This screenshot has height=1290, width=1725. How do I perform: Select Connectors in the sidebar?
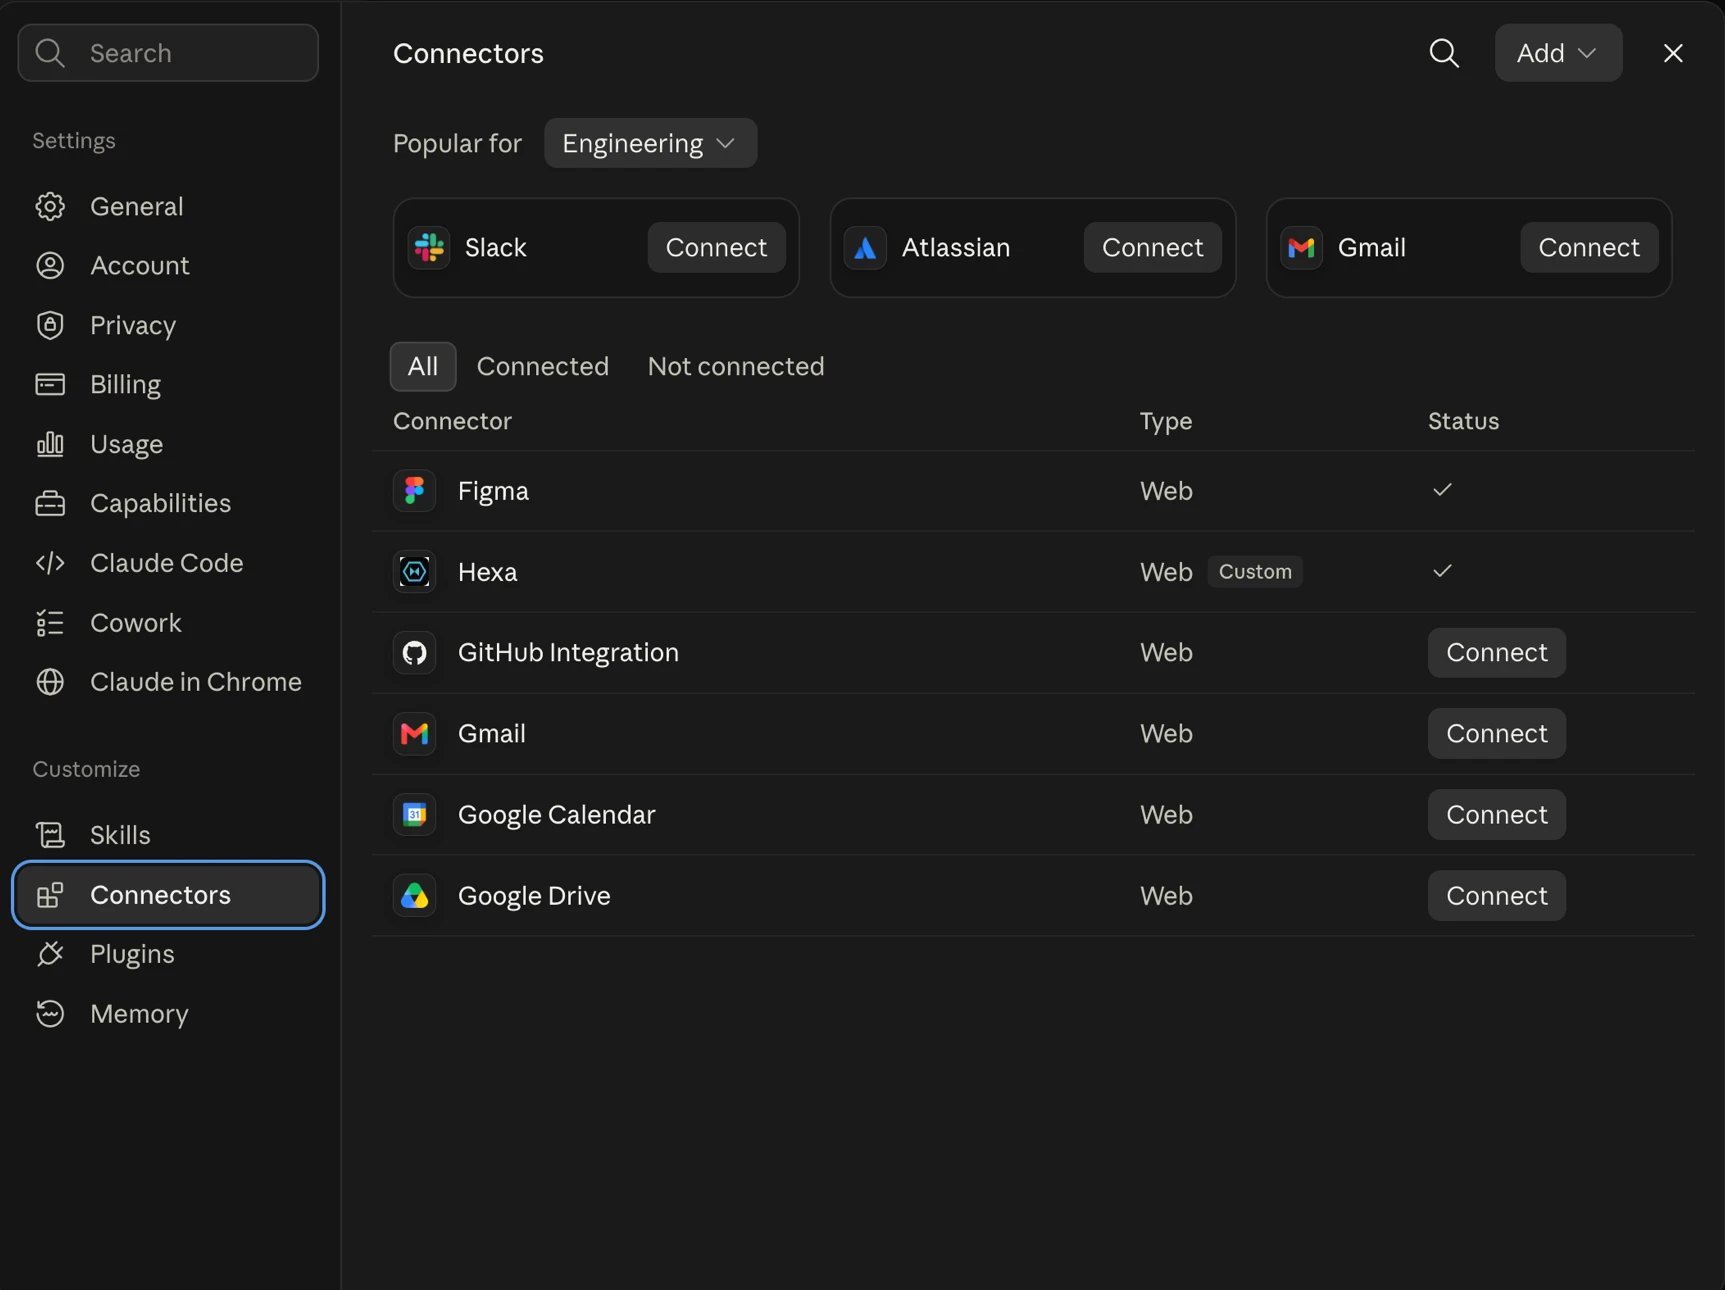(168, 895)
